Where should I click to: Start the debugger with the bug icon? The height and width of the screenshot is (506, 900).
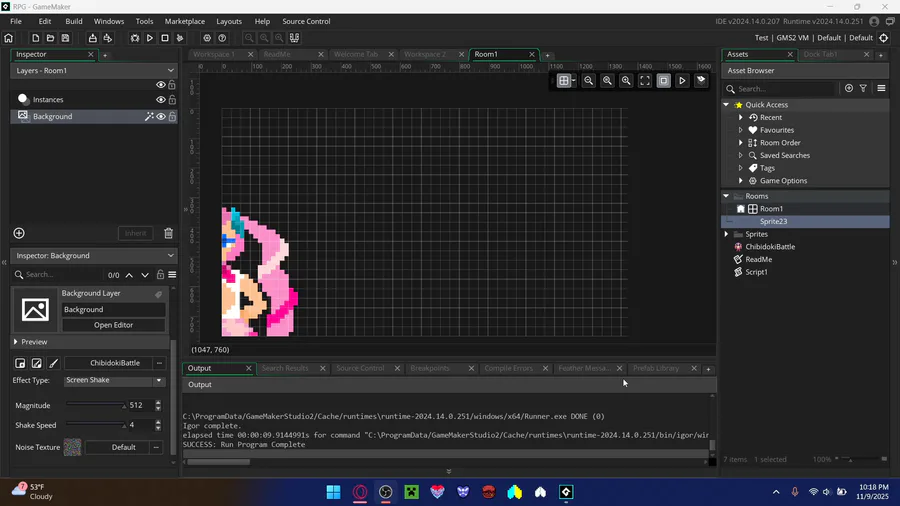click(x=135, y=38)
